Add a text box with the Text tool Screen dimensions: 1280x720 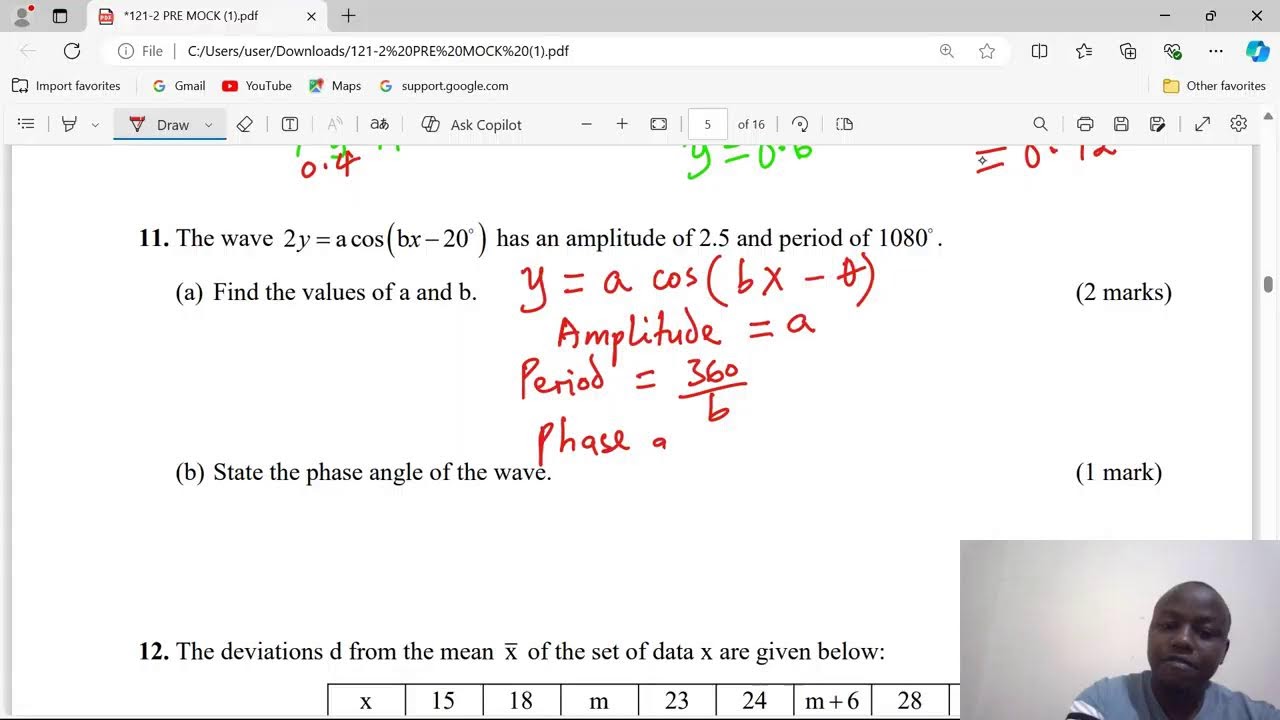(290, 124)
